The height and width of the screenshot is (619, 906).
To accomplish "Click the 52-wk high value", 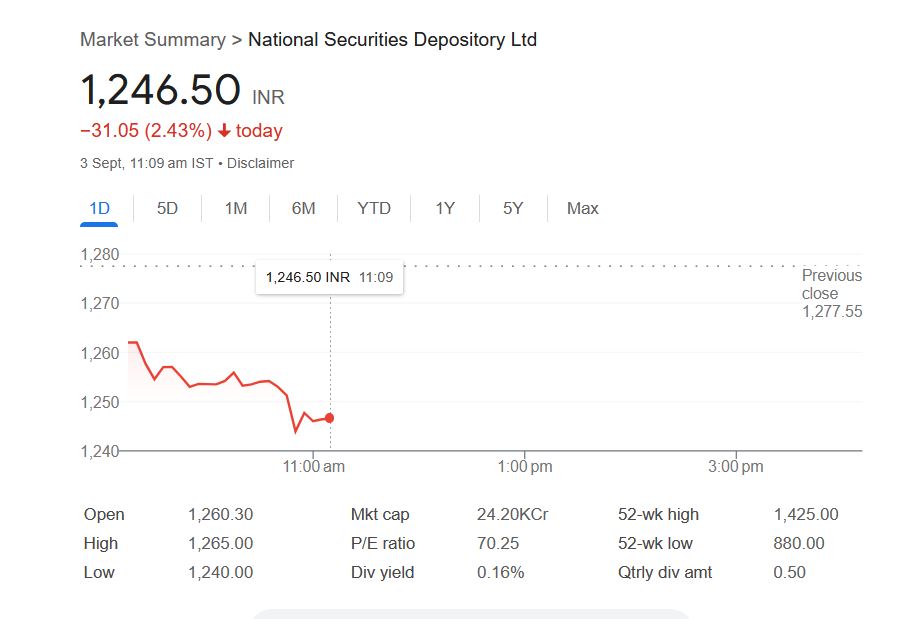I will coord(805,515).
